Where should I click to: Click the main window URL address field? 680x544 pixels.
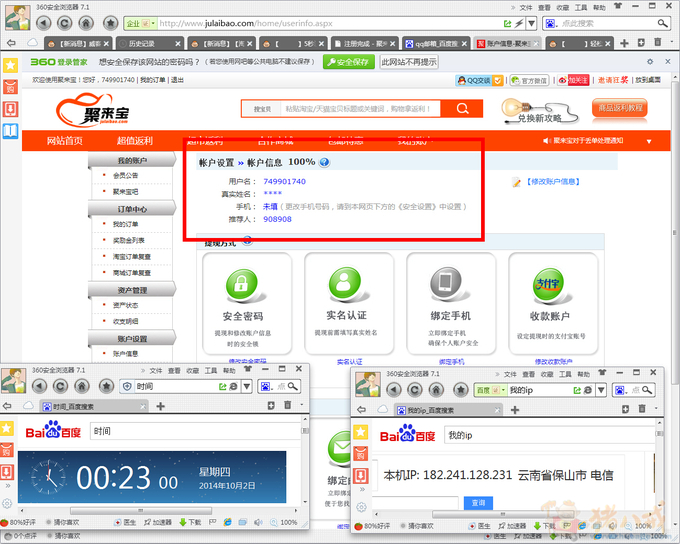(x=330, y=23)
